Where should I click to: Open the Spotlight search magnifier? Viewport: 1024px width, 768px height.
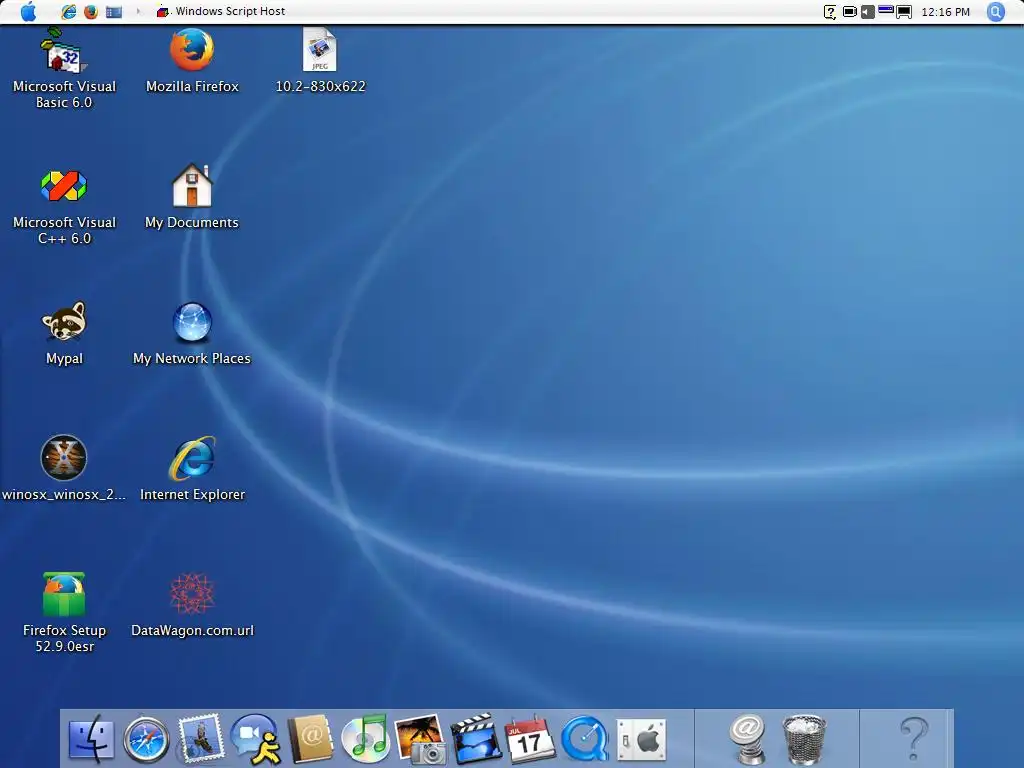click(x=995, y=12)
